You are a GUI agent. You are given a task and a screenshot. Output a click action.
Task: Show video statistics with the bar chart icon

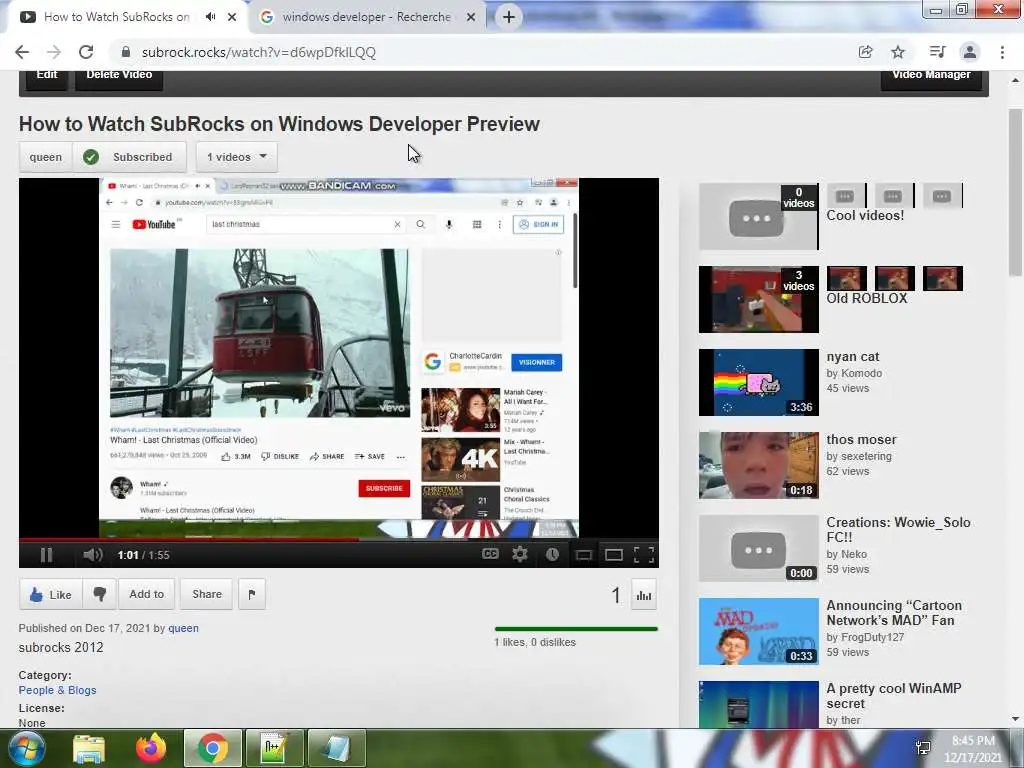pyautogui.click(x=644, y=595)
